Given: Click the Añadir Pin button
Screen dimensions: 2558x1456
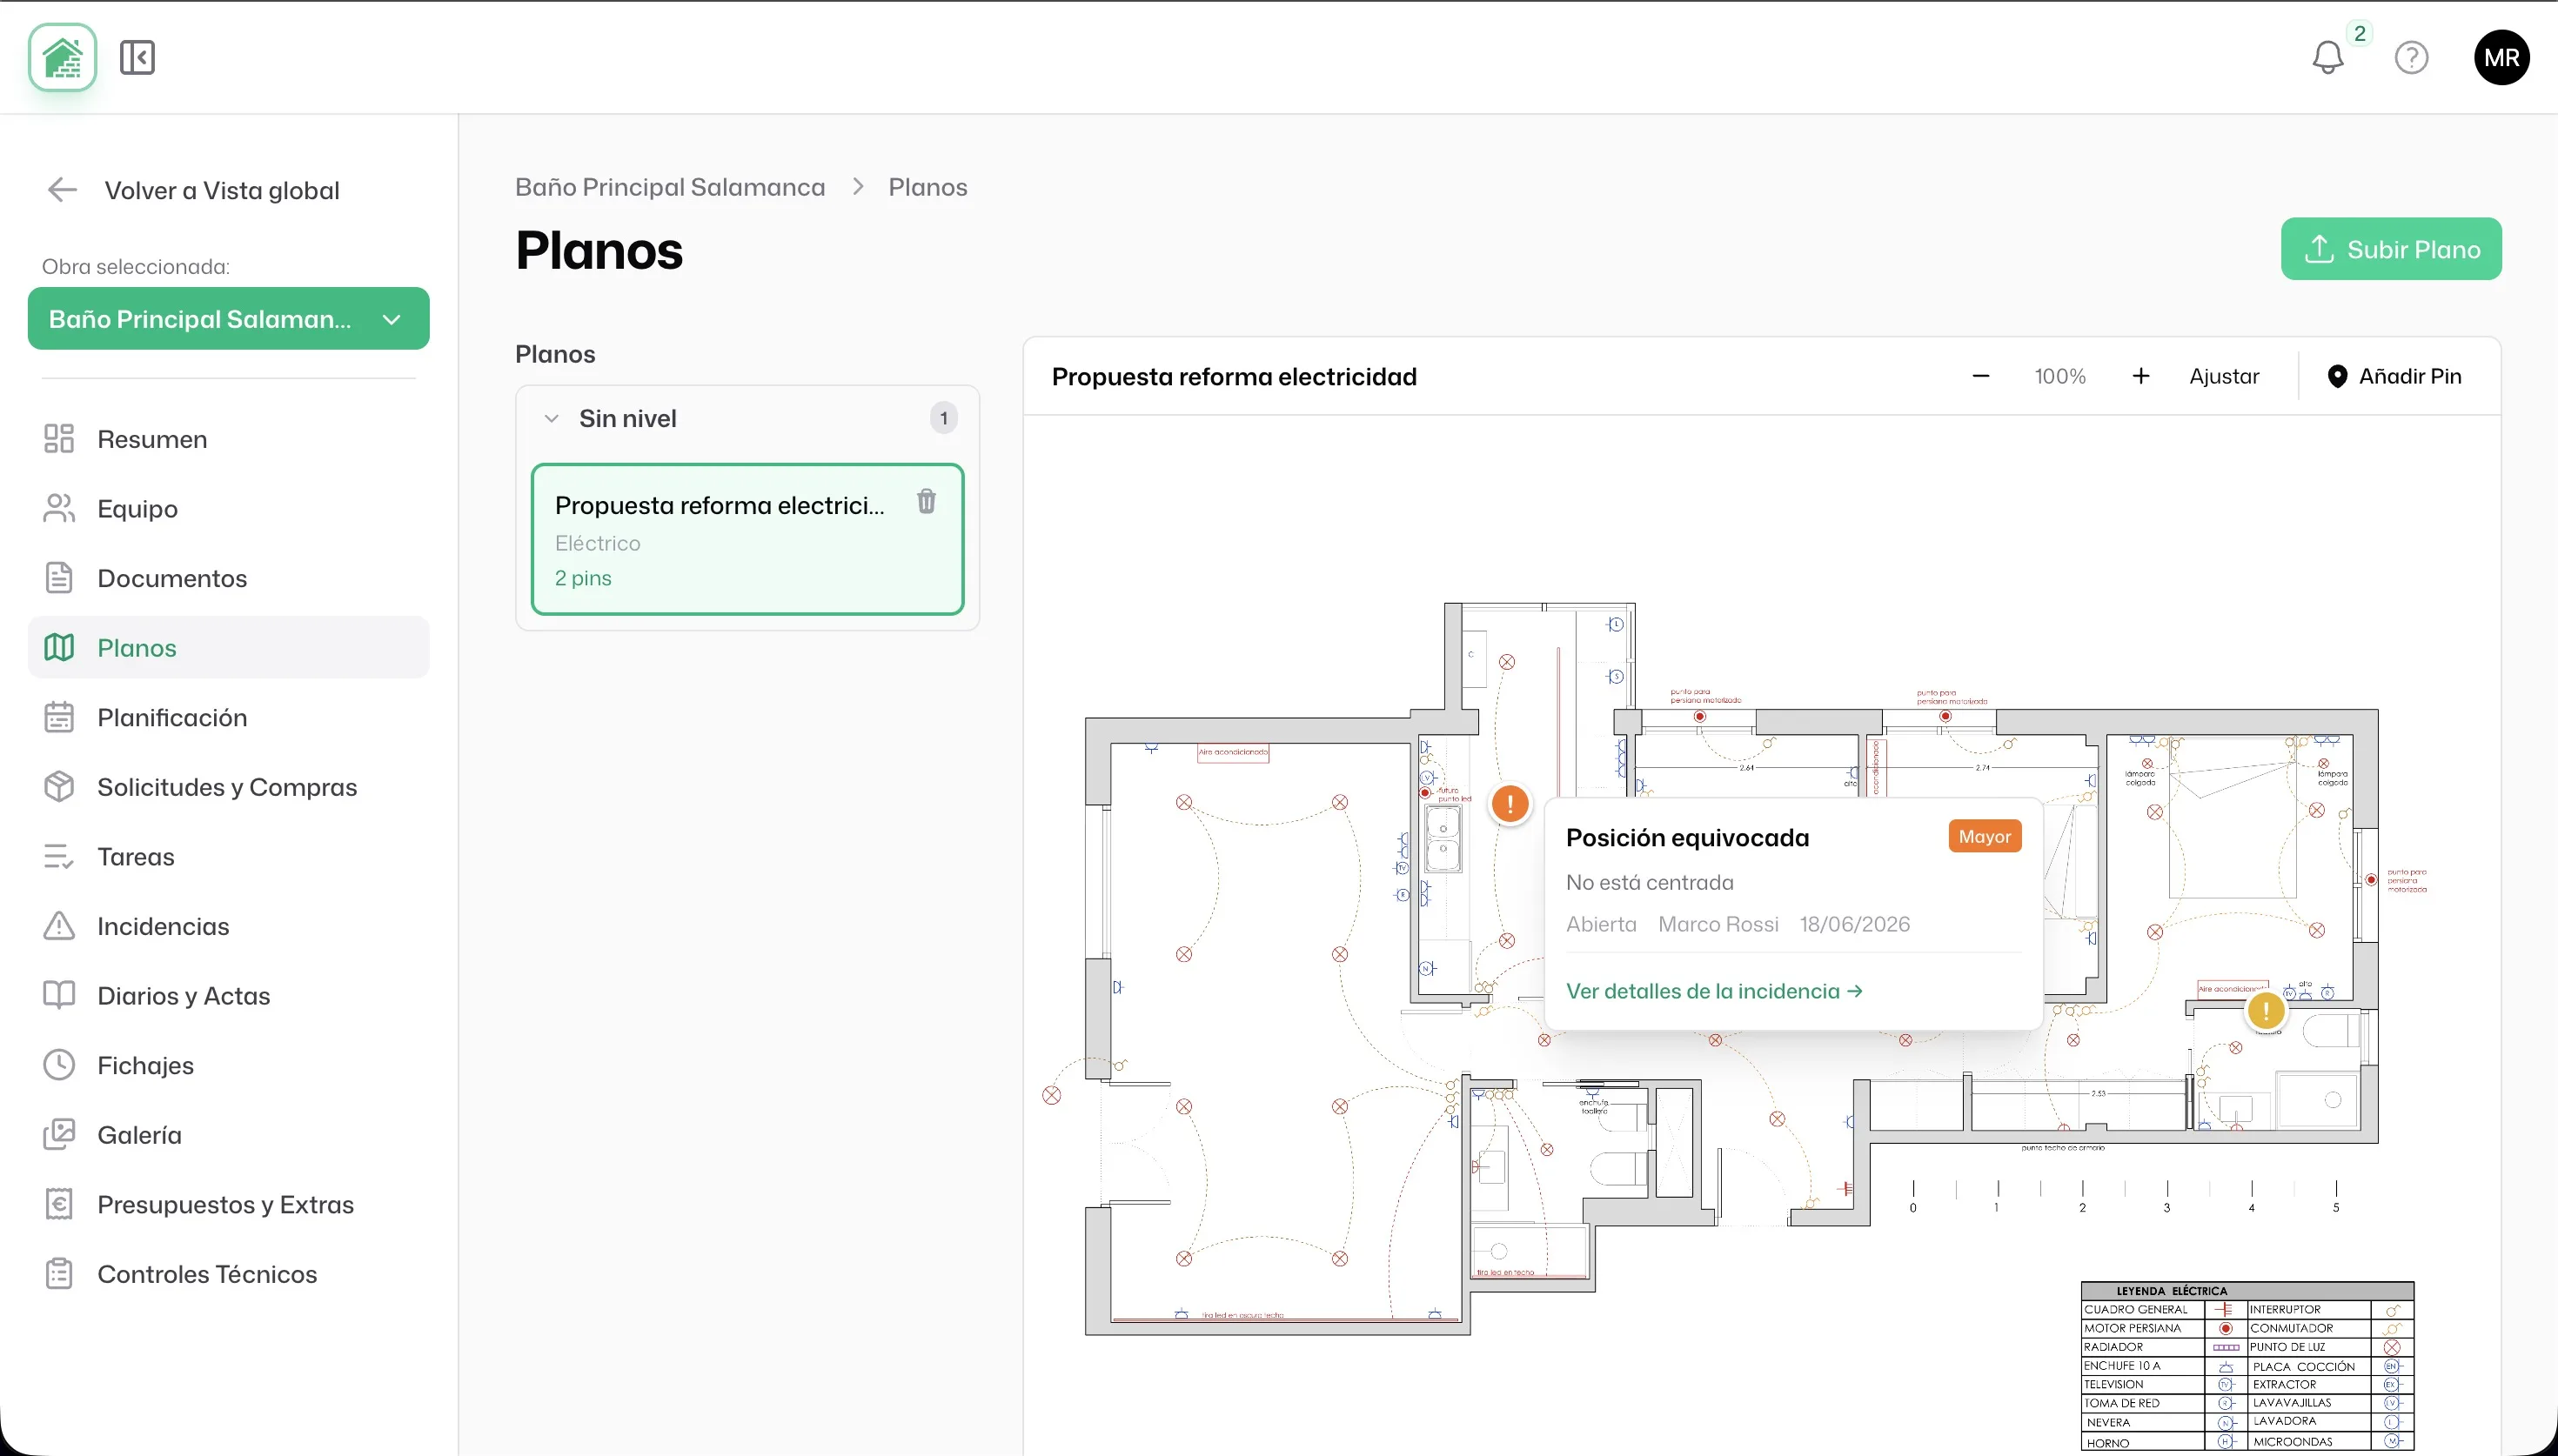Looking at the screenshot, I should point(2394,376).
